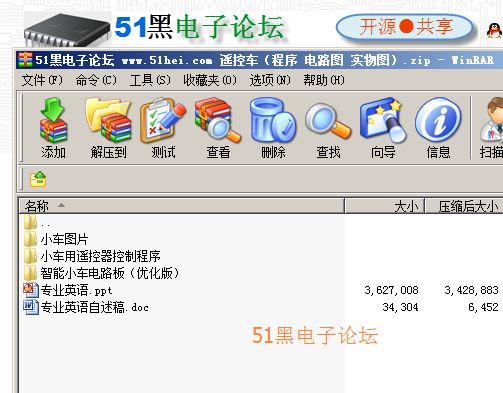Select 智能小车电路板（优化版） folder name

click(x=110, y=273)
